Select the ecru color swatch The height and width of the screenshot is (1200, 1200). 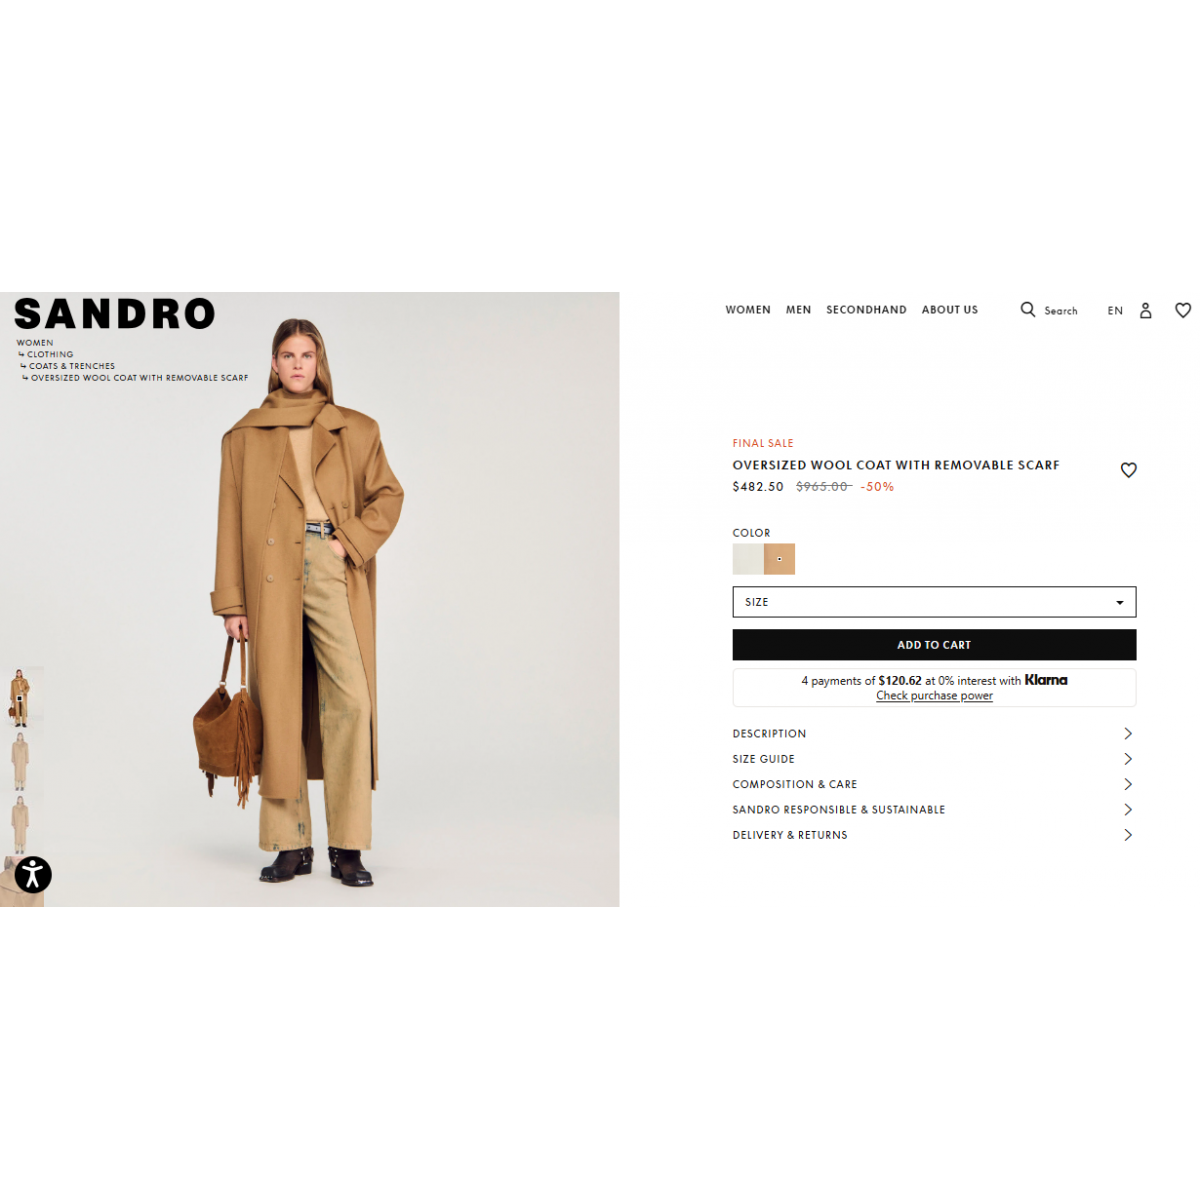tap(748, 559)
